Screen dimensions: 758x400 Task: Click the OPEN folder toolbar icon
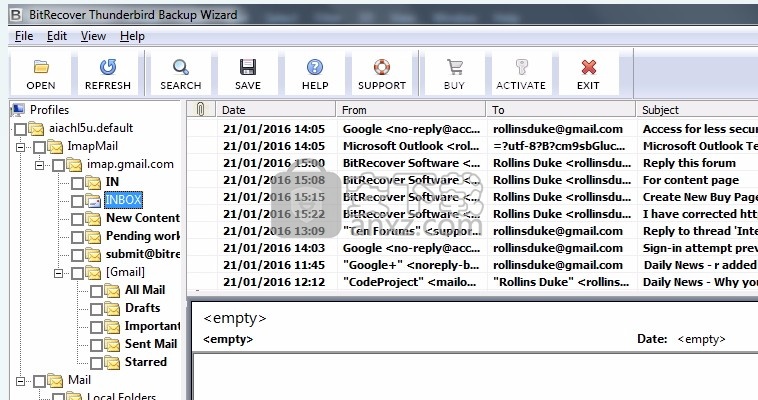tap(41, 67)
